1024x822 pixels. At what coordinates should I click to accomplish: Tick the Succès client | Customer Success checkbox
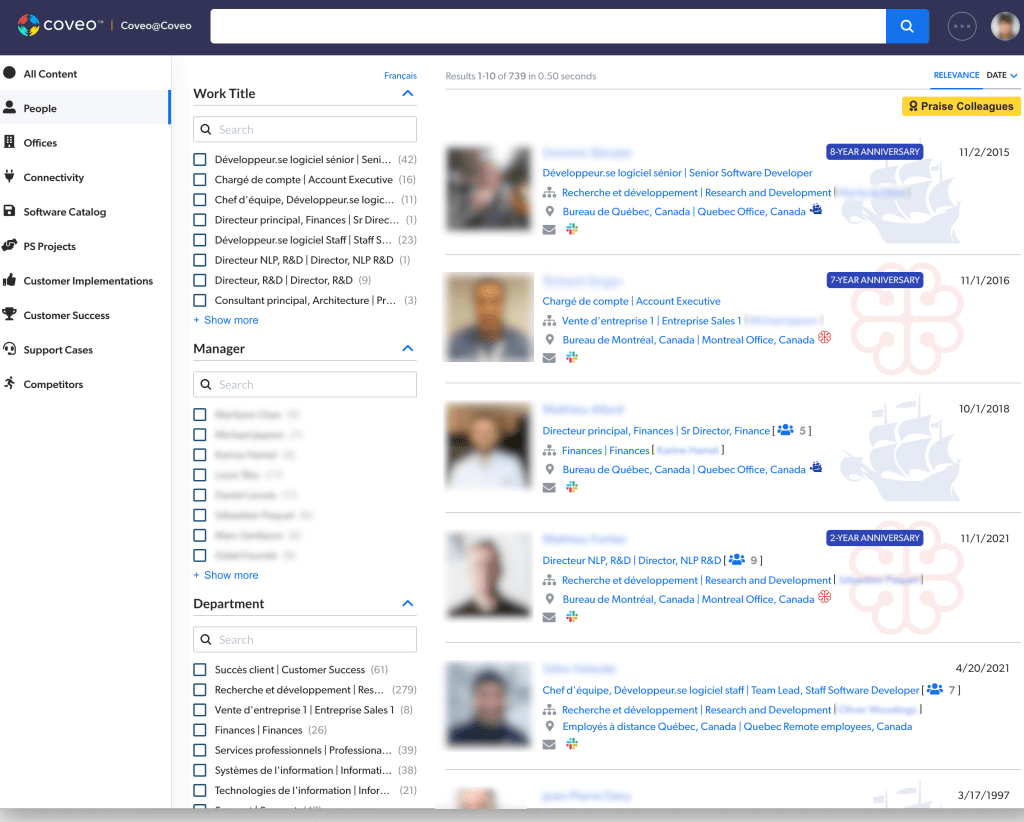tap(200, 670)
